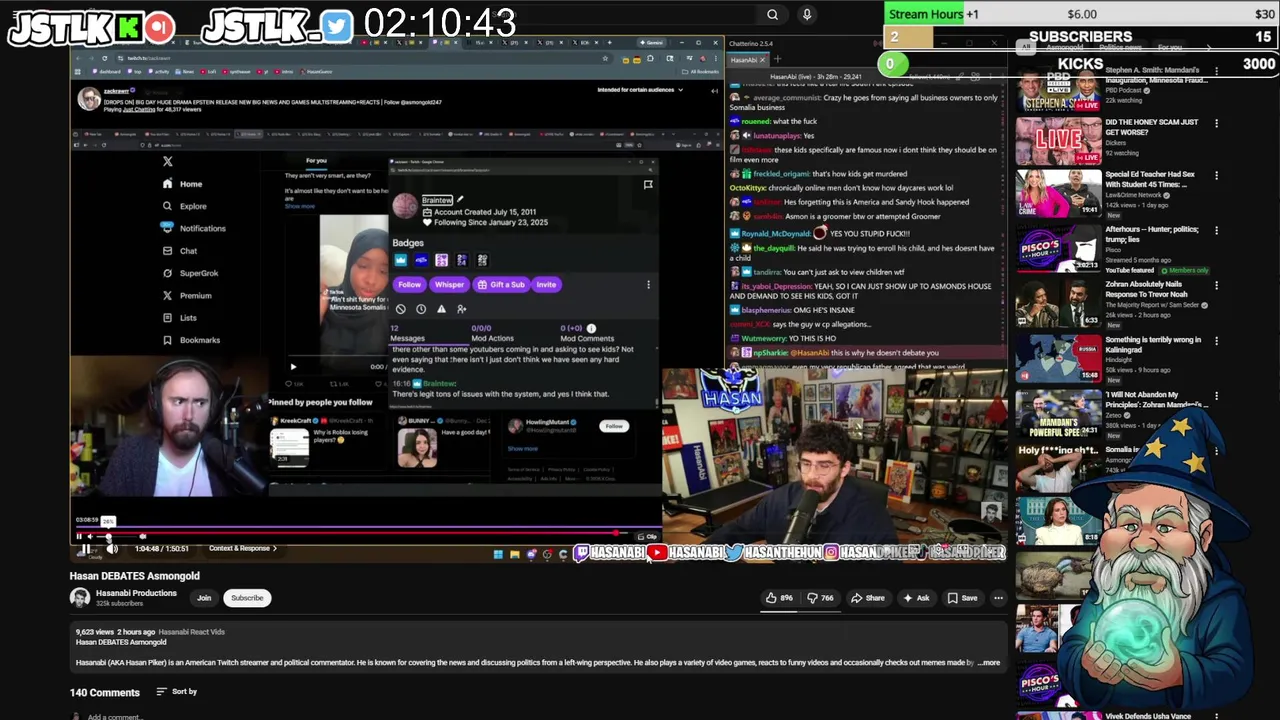Click the File Explorer icon in Hasan's taskbar
The height and width of the screenshot is (720, 1280).
click(x=514, y=554)
